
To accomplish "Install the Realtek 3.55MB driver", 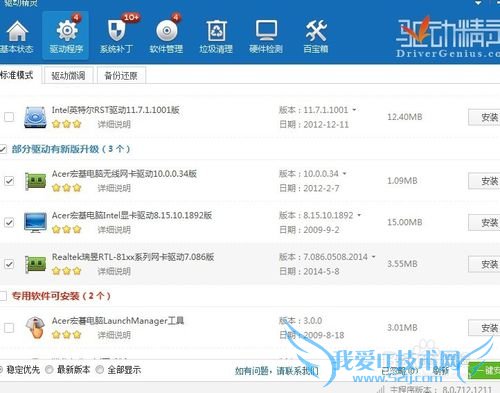I will pos(484,264).
